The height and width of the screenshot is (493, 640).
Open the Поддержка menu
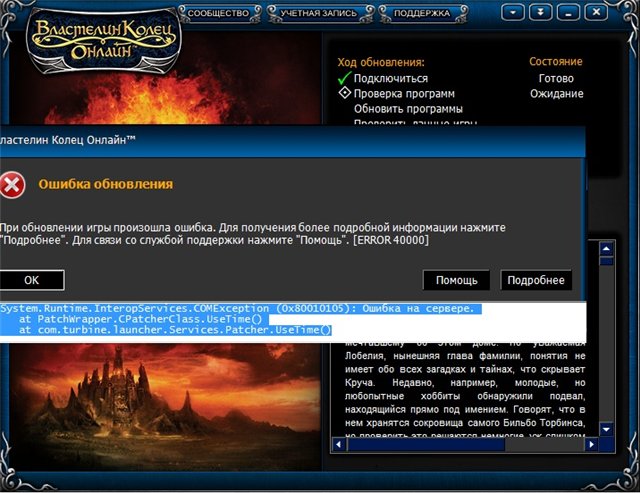point(420,13)
